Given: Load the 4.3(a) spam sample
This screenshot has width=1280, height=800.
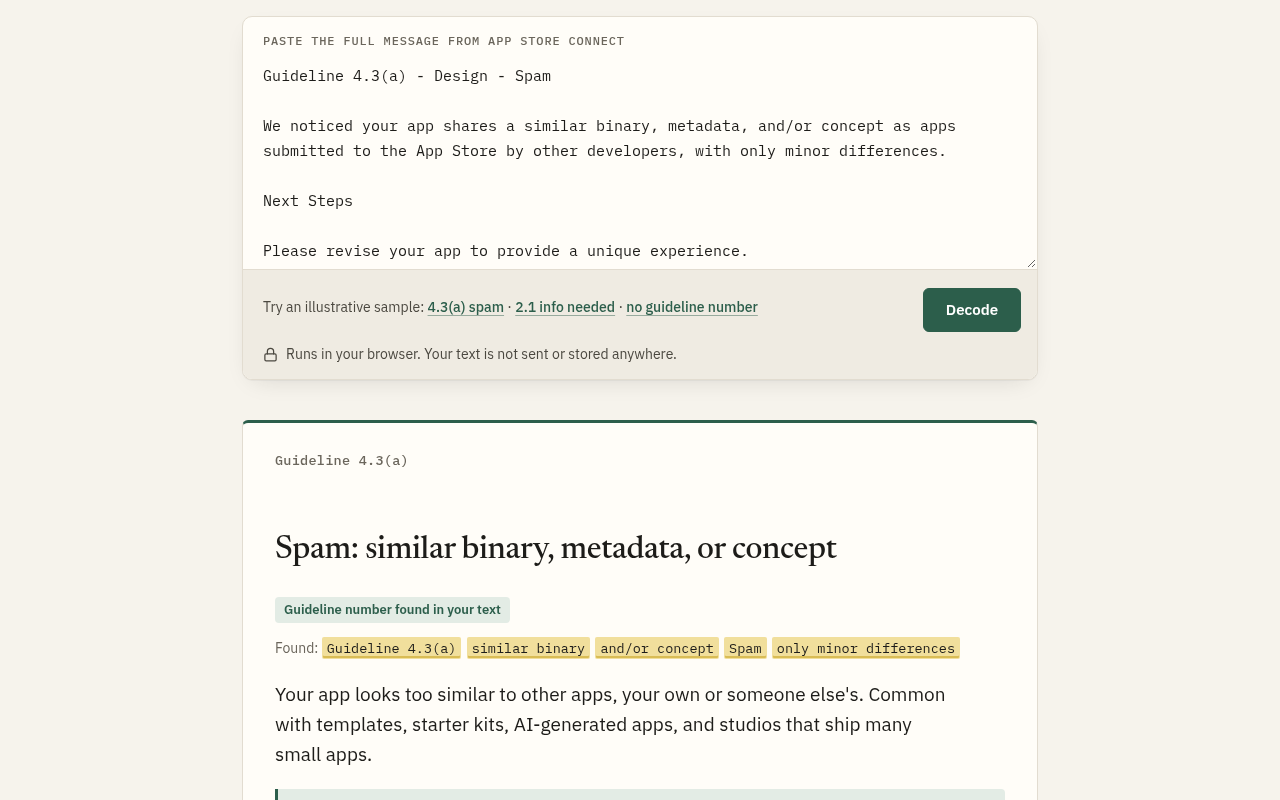Looking at the screenshot, I should point(466,307).
